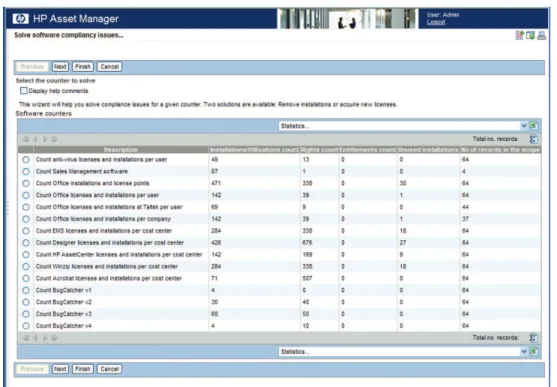
Task: Click 'Count Office licenses and installations per user' text
Action: (x=97, y=195)
